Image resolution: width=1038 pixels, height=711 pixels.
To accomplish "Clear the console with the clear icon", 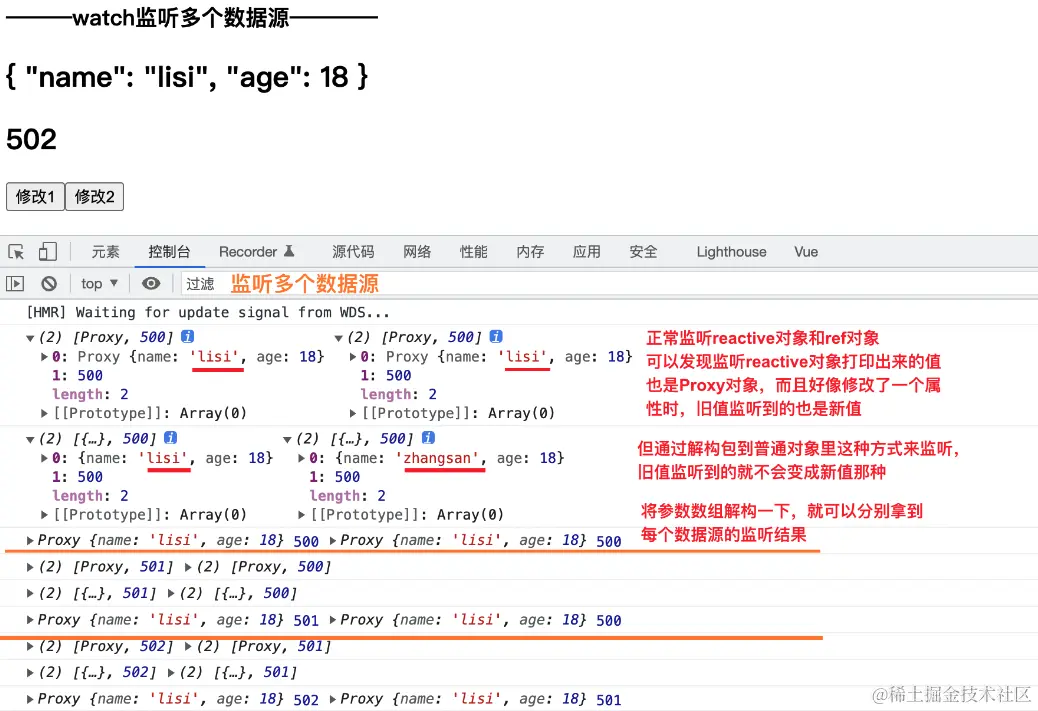I will click(x=50, y=284).
